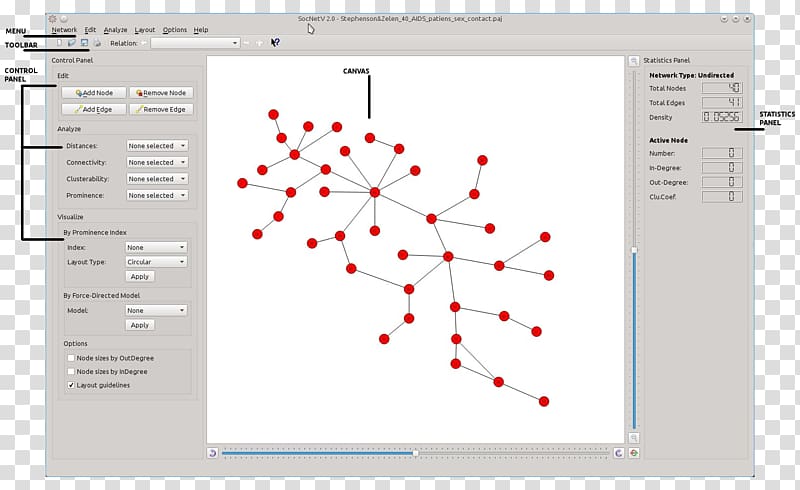This screenshot has height=490, width=800.
Task: Expand the Layout Type Circular dropdown
Action: point(155,262)
